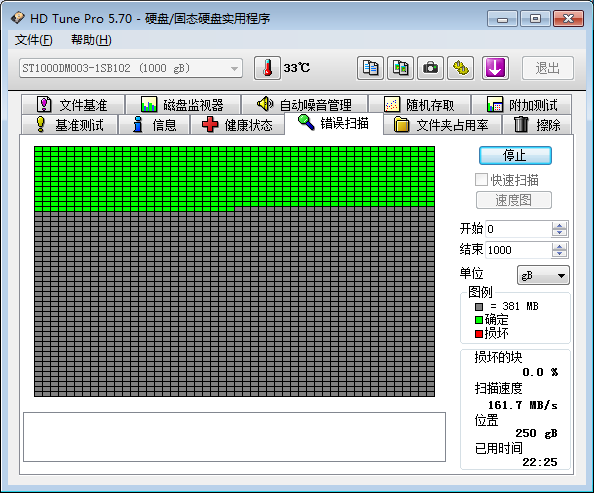
Task: Decrease the 结束 end value stepper
Action: tap(559, 254)
